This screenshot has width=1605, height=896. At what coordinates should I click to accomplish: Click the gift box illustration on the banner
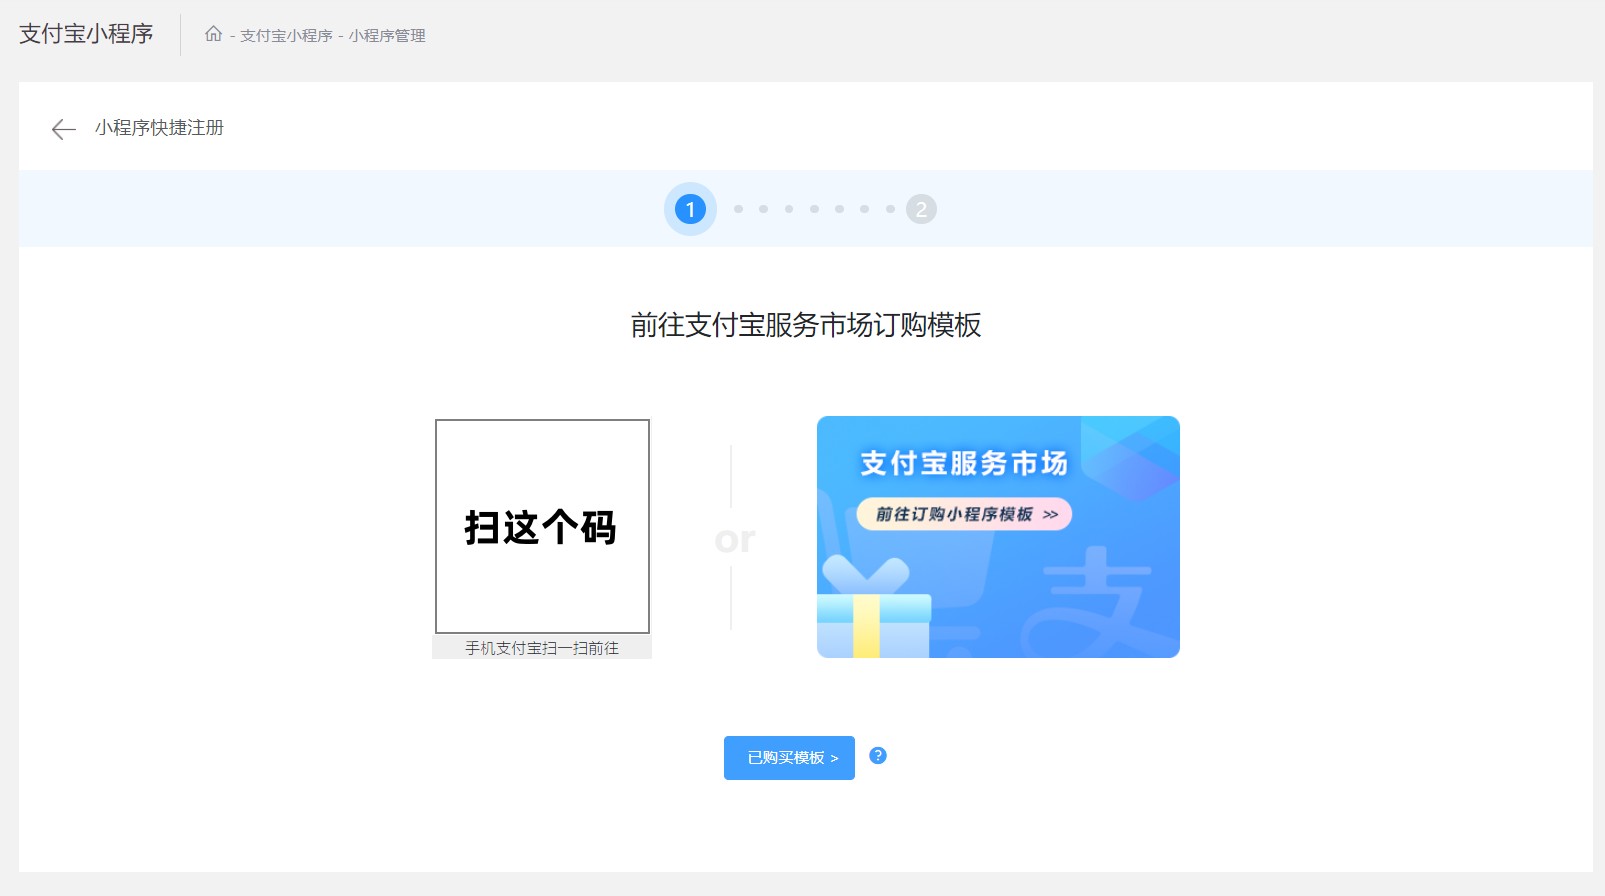click(873, 608)
